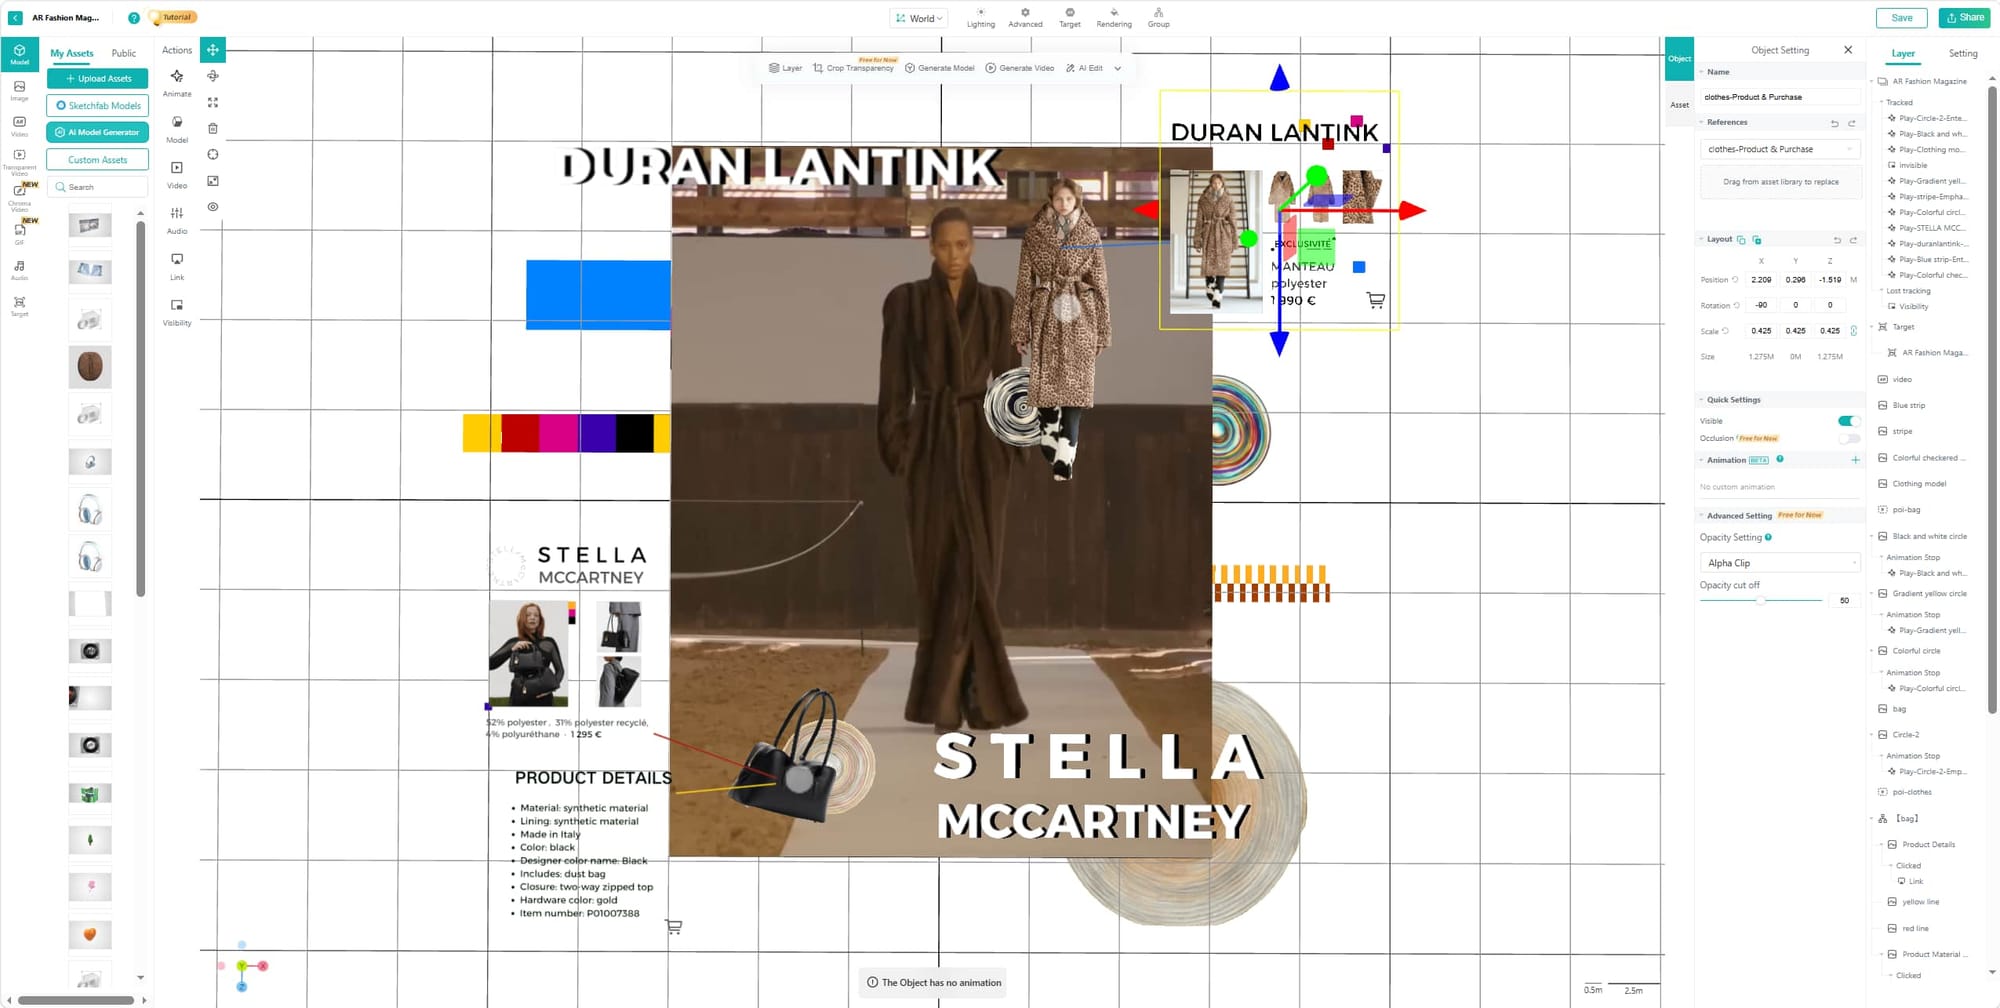This screenshot has height=1008, width=2000.
Task: Click the asset Search field
Action: (x=97, y=187)
